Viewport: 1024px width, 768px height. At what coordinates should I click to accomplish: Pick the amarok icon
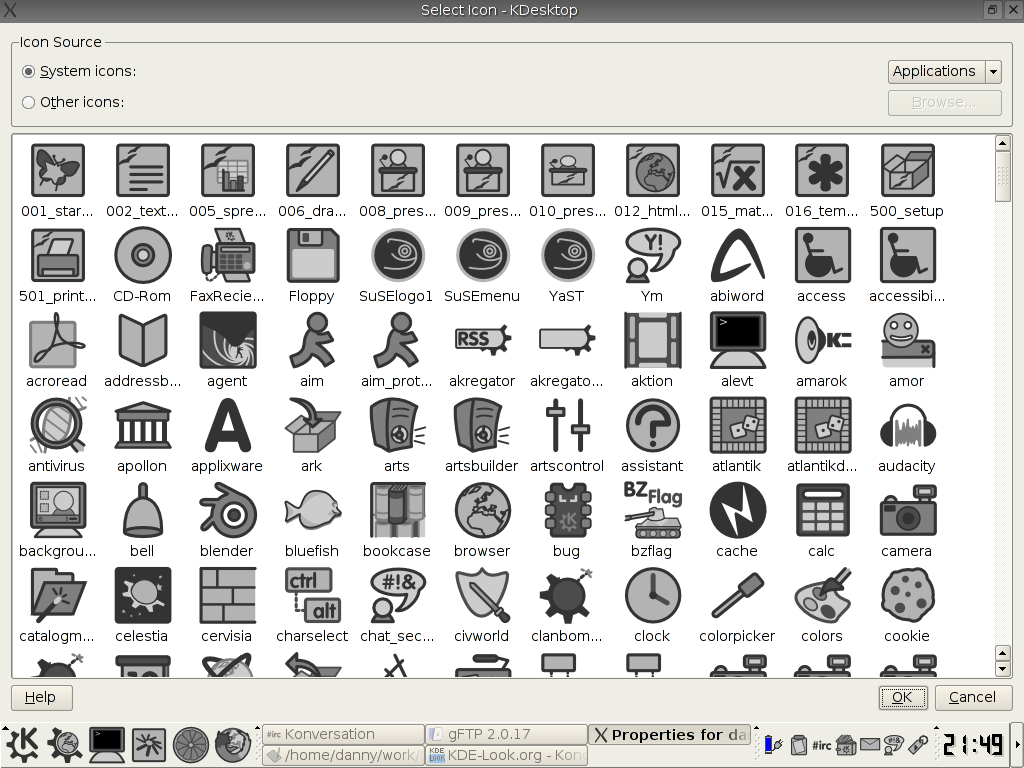coord(822,341)
